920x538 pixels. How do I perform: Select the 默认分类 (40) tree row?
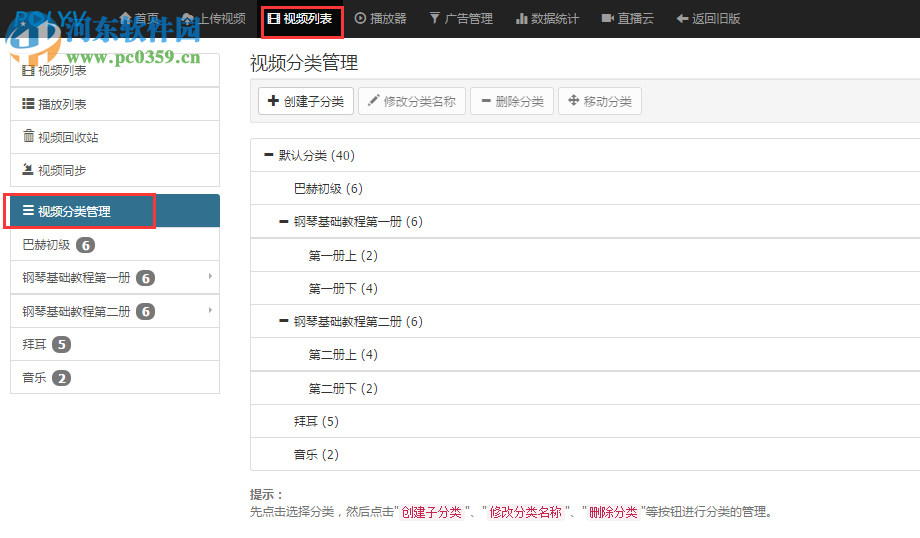pyautogui.click(x=585, y=155)
